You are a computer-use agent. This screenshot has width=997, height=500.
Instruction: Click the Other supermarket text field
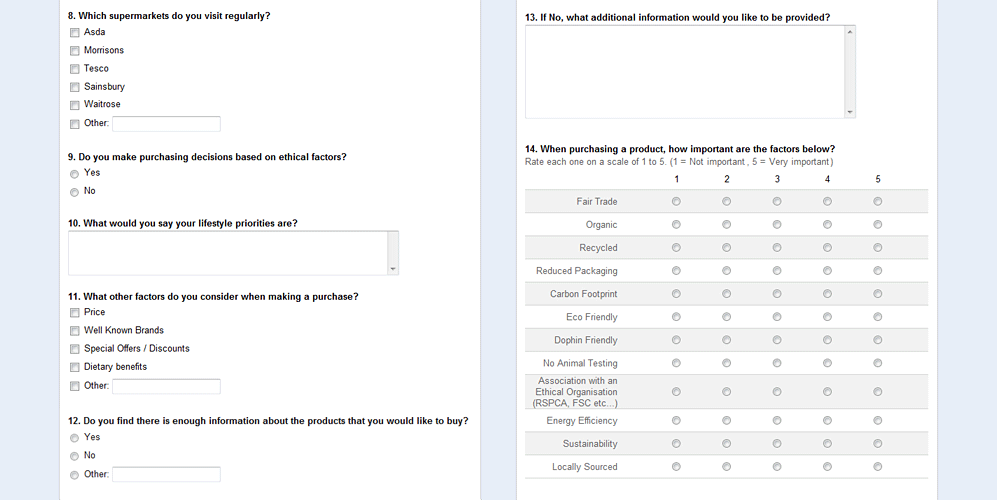point(166,124)
